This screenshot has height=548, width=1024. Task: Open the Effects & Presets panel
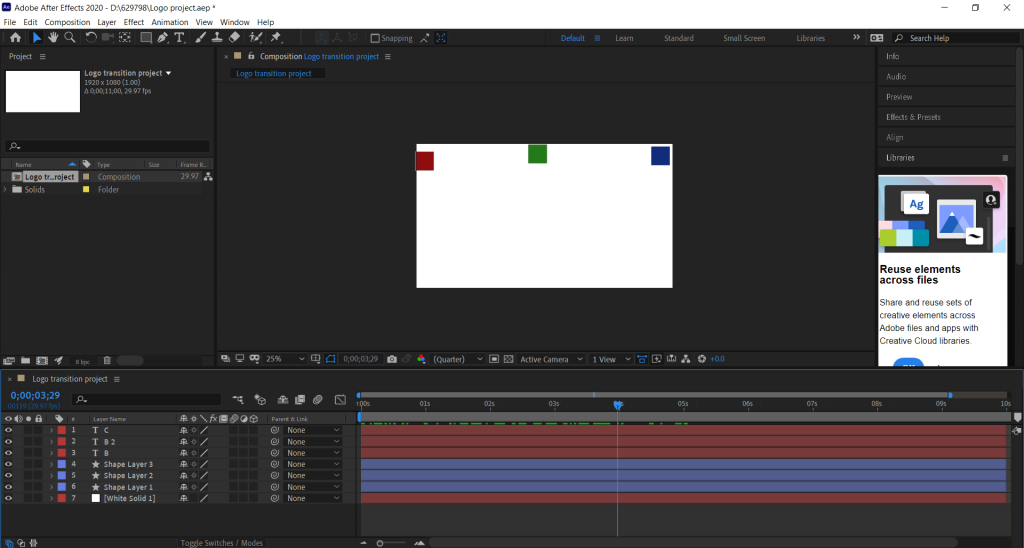(x=913, y=117)
